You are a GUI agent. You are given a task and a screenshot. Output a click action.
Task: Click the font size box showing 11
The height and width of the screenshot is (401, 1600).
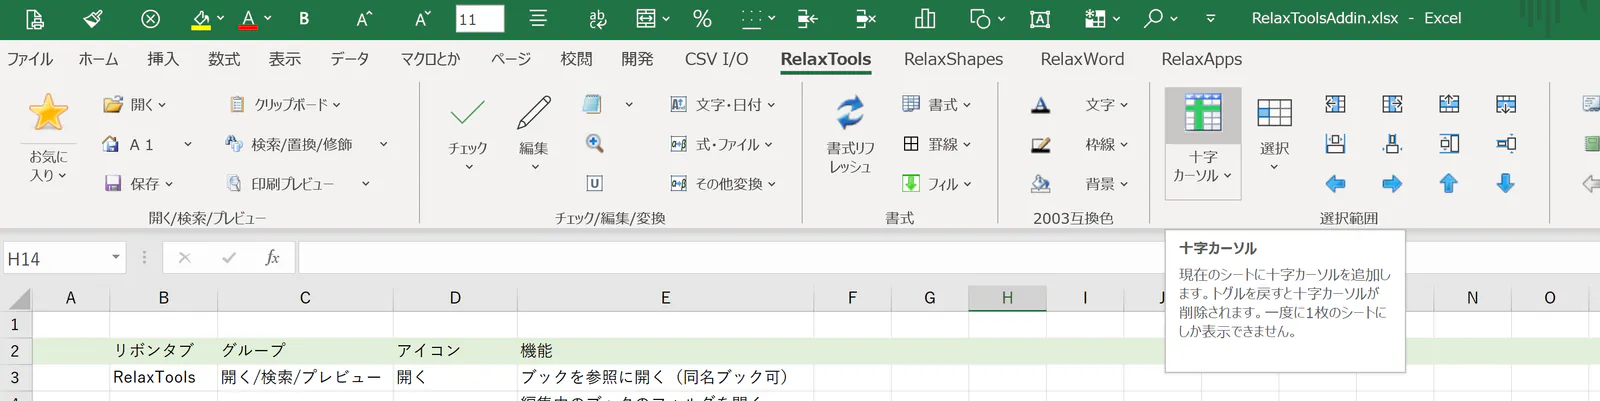[480, 19]
